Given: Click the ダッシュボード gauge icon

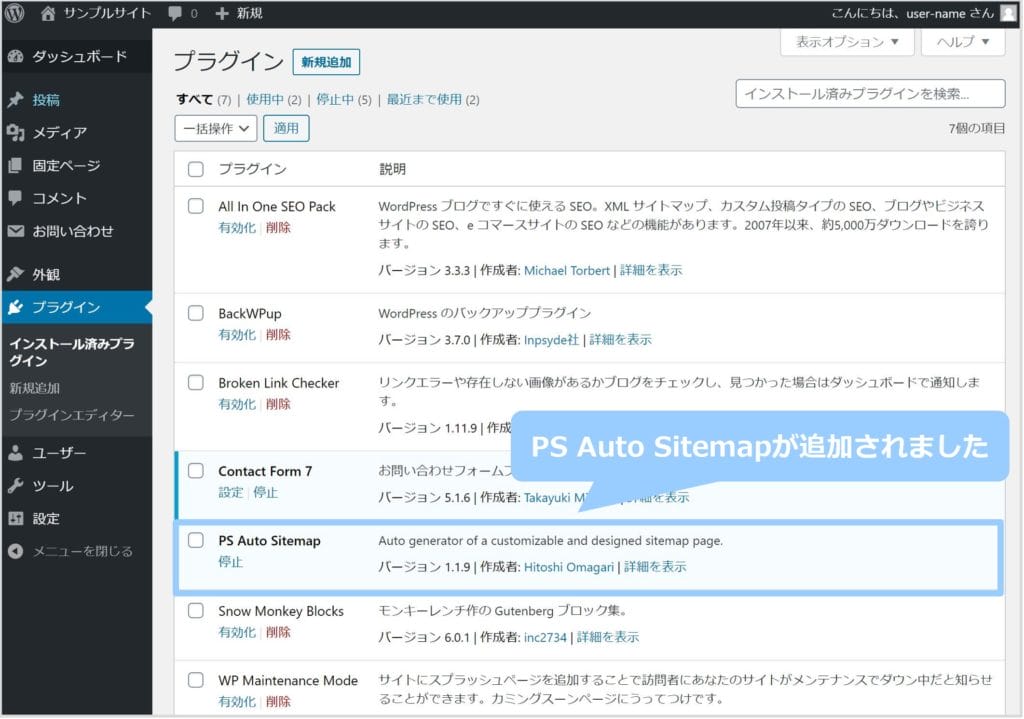Looking at the screenshot, I should pos(16,57).
